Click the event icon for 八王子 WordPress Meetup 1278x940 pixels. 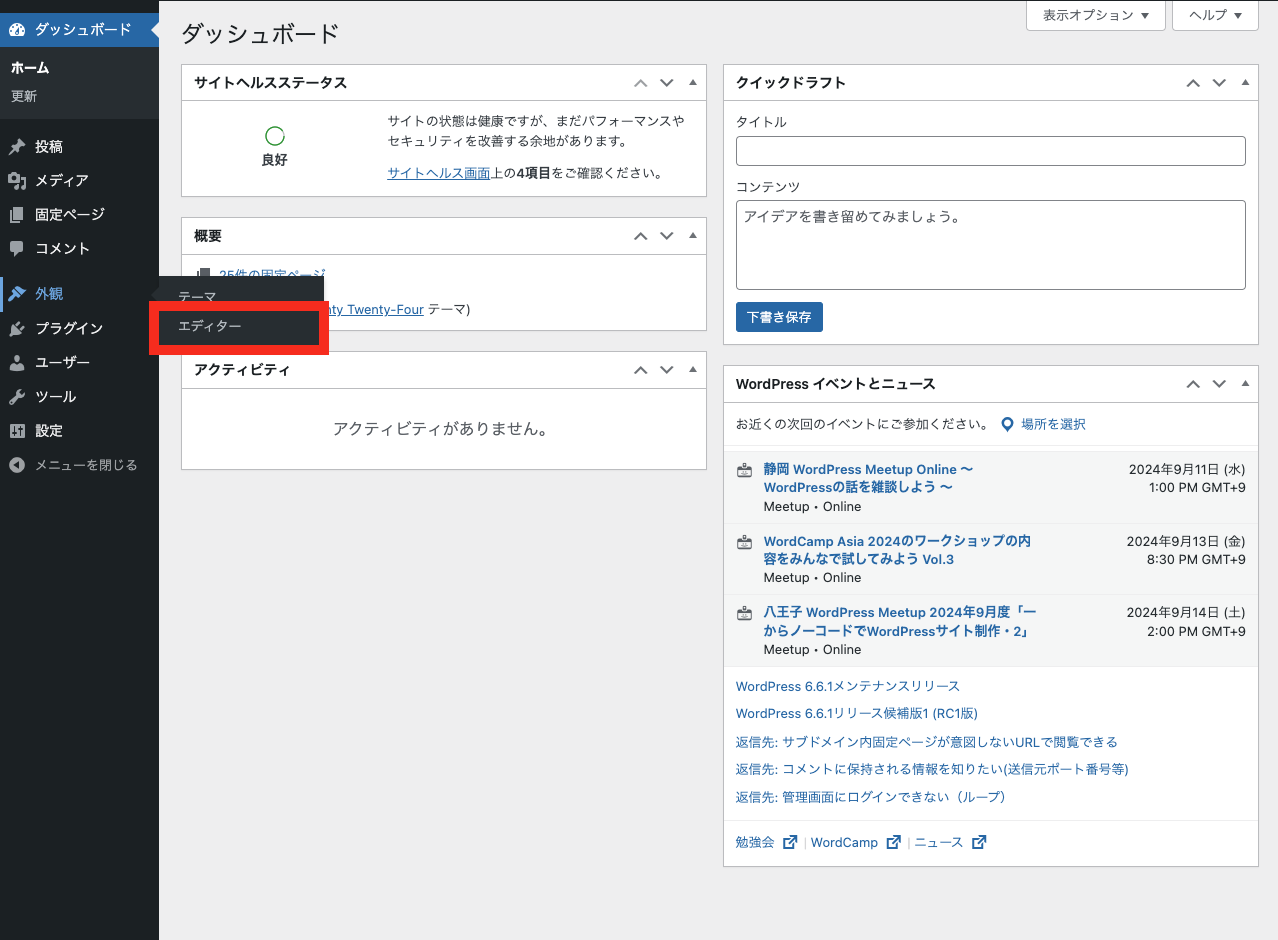[x=744, y=613]
